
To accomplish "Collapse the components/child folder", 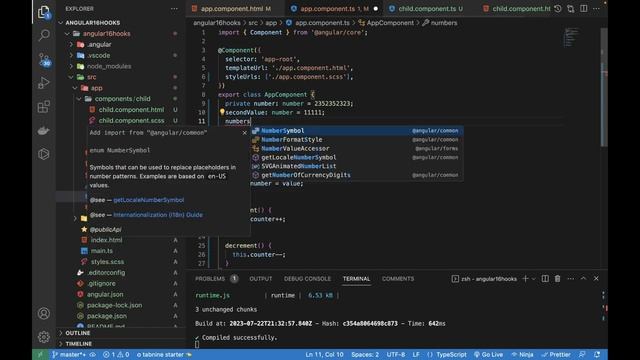I will pos(122,99).
